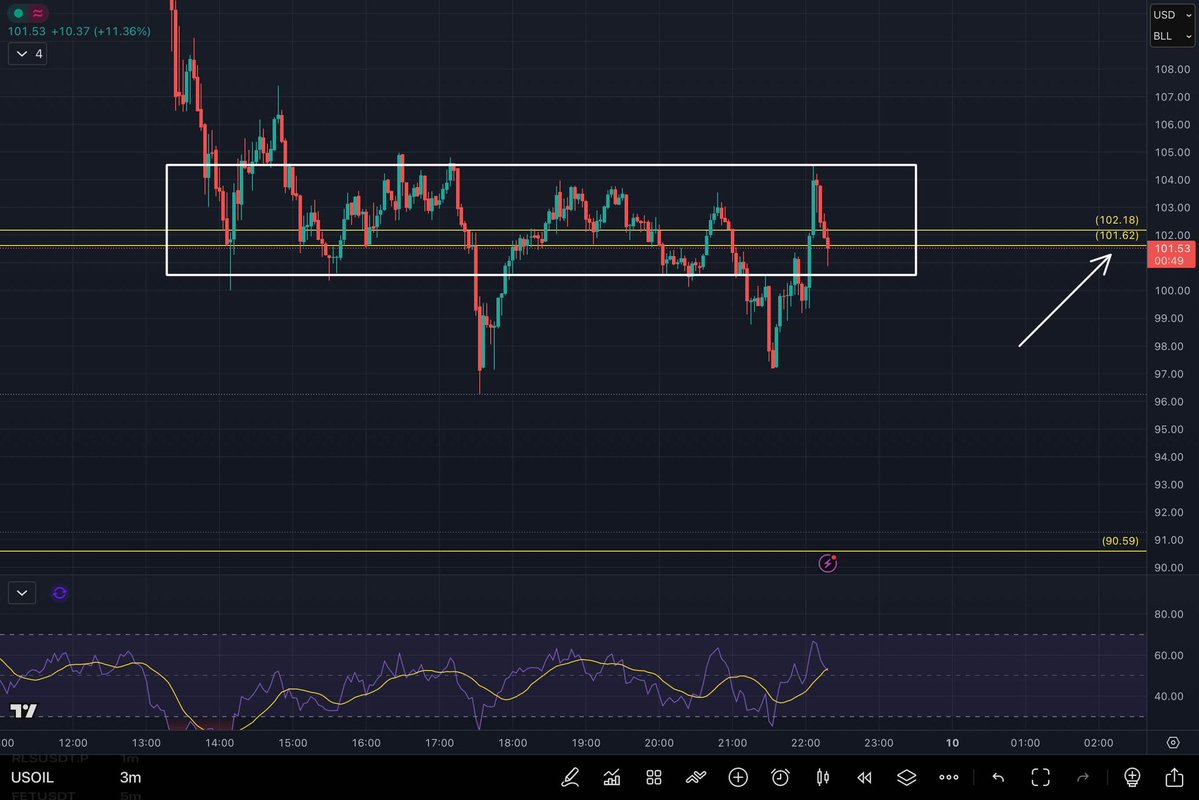Viewport: 1199px width, 800px height.
Task: Collapse the lower indicator pane chevron
Action: [x=21, y=592]
